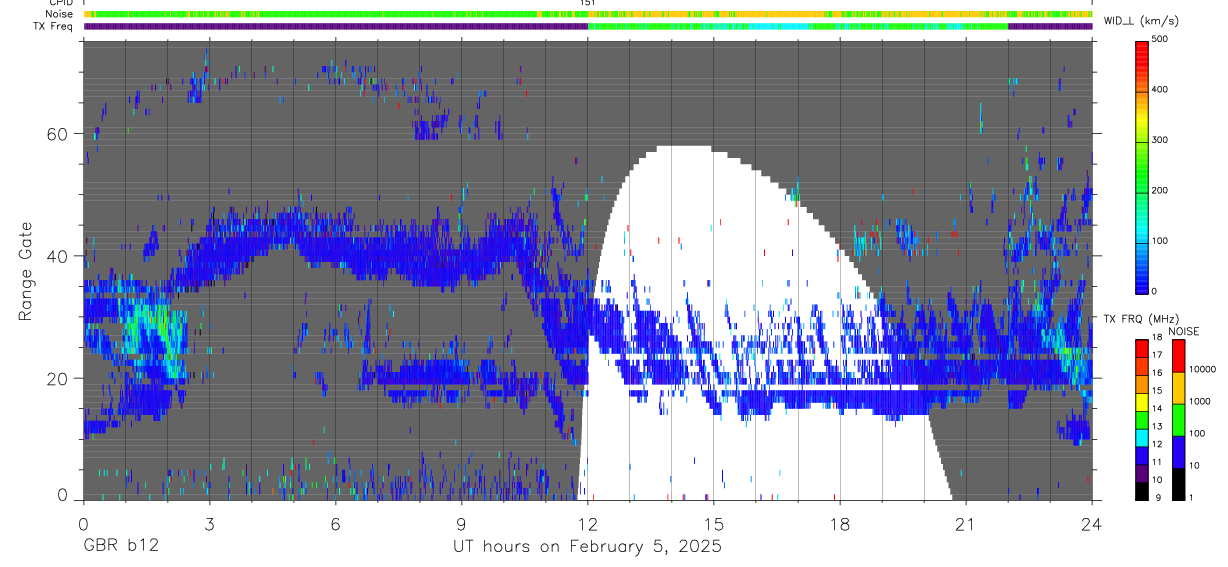The height and width of the screenshot is (567, 1228).
Task: Click the 16 MHz label on TX FRQ scale
Action: pyautogui.click(x=1158, y=375)
